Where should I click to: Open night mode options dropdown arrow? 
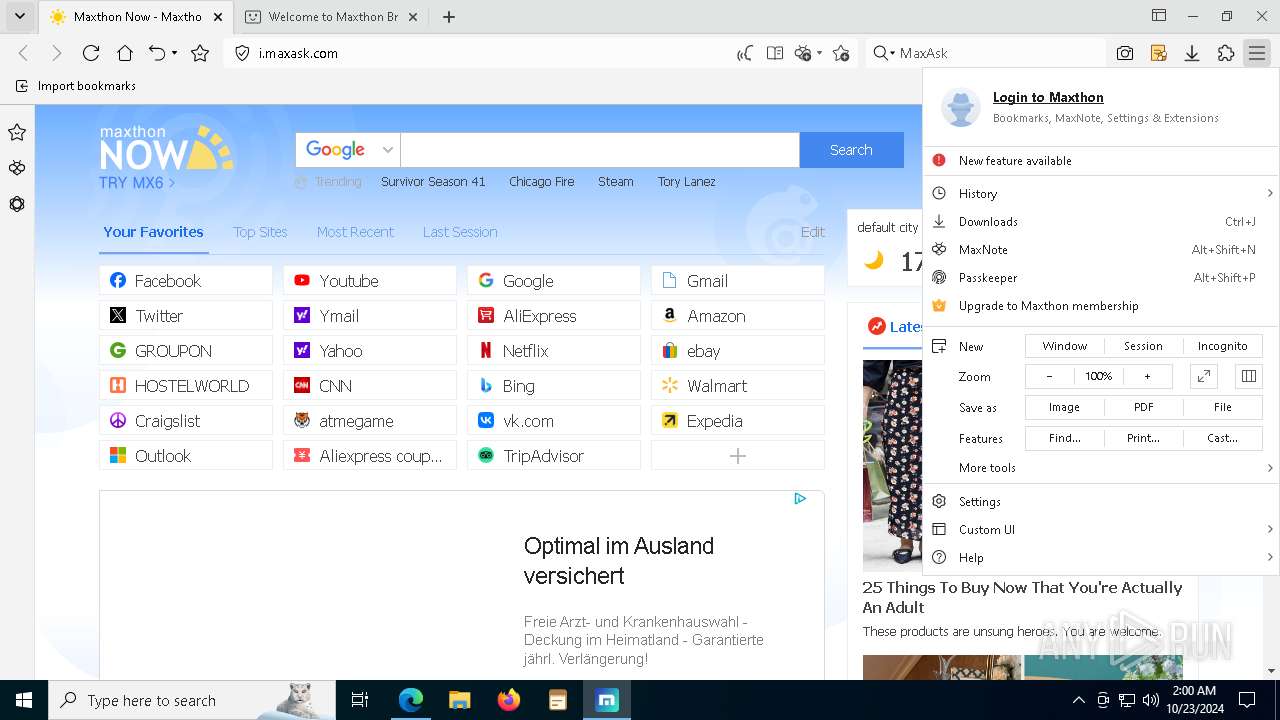[819, 53]
